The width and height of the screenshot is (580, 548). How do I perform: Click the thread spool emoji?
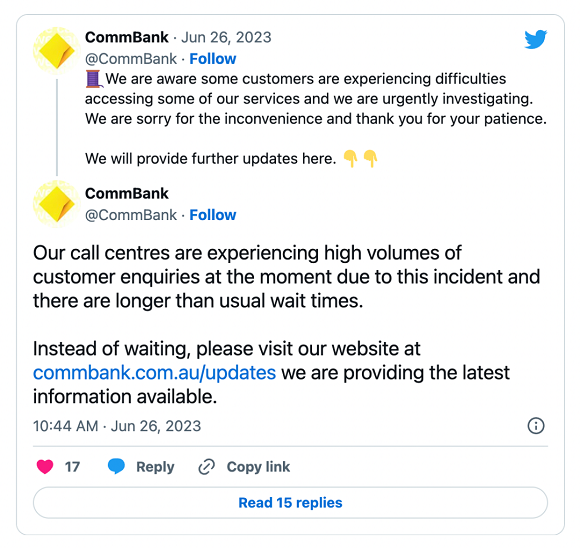tap(94, 79)
